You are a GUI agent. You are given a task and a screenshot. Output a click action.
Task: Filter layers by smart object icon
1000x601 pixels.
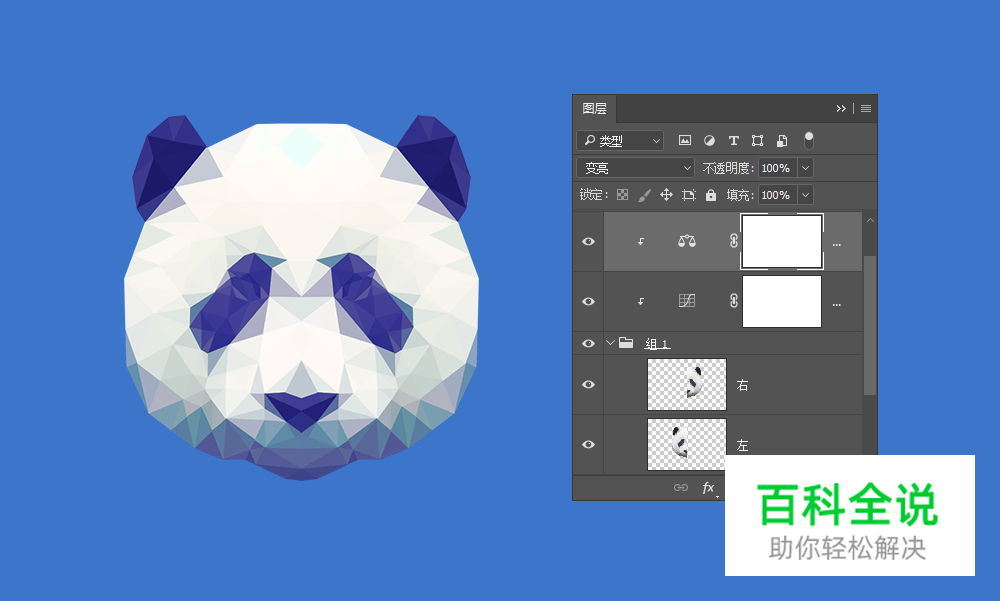coord(782,141)
